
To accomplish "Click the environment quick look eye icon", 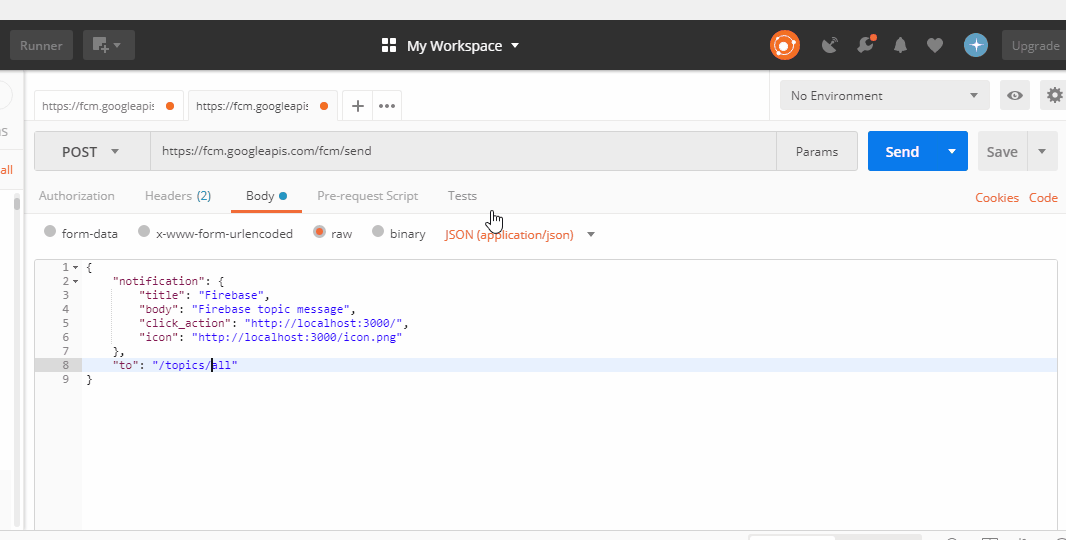I will coord(1015,96).
